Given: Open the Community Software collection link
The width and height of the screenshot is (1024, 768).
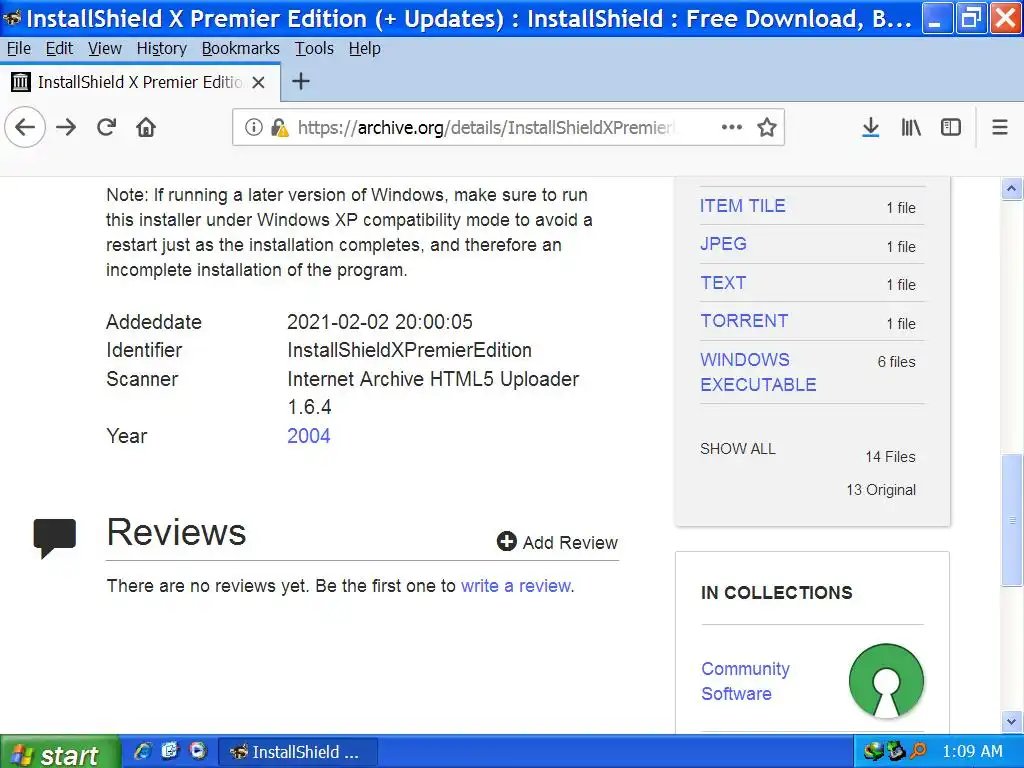Looking at the screenshot, I should pyautogui.click(x=745, y=681).
